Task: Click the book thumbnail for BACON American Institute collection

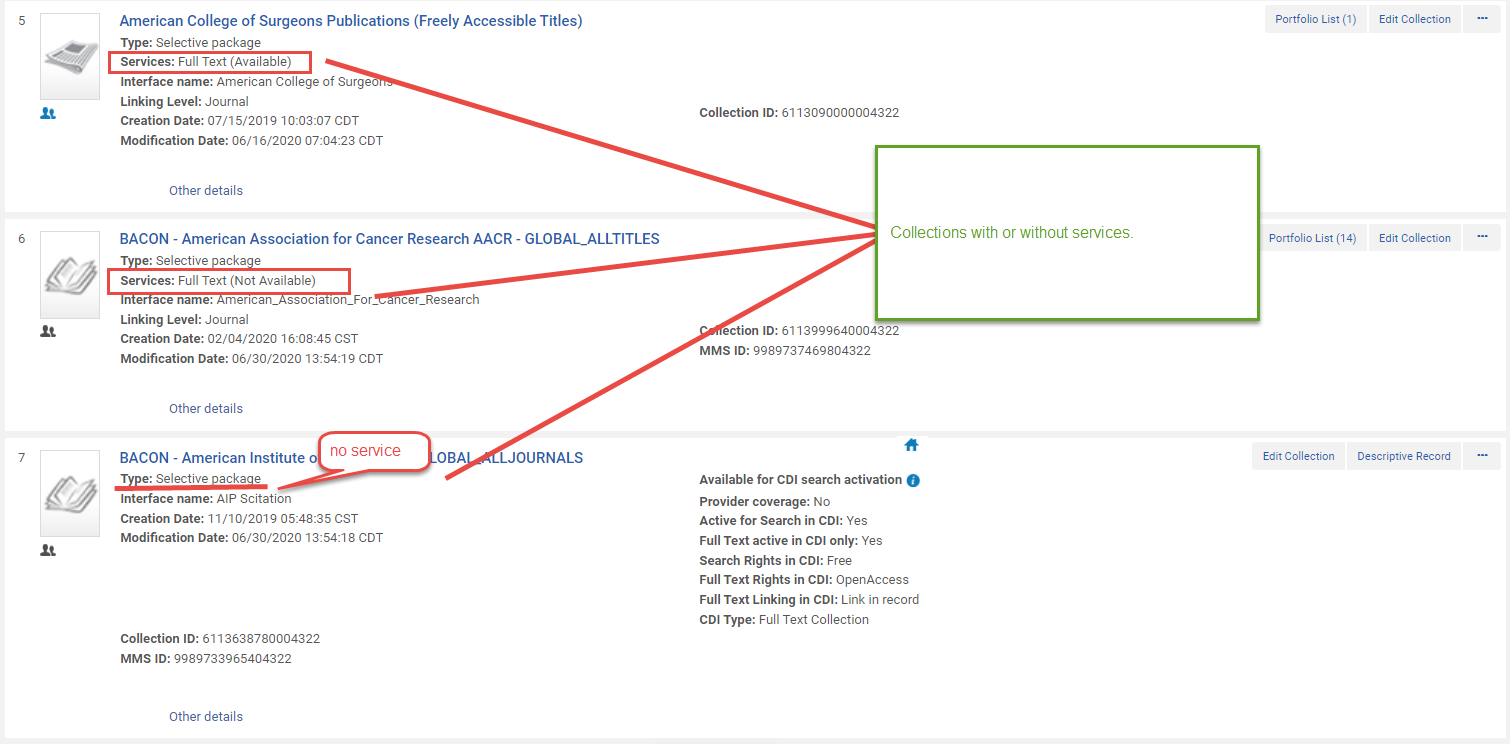Action: 70,493
